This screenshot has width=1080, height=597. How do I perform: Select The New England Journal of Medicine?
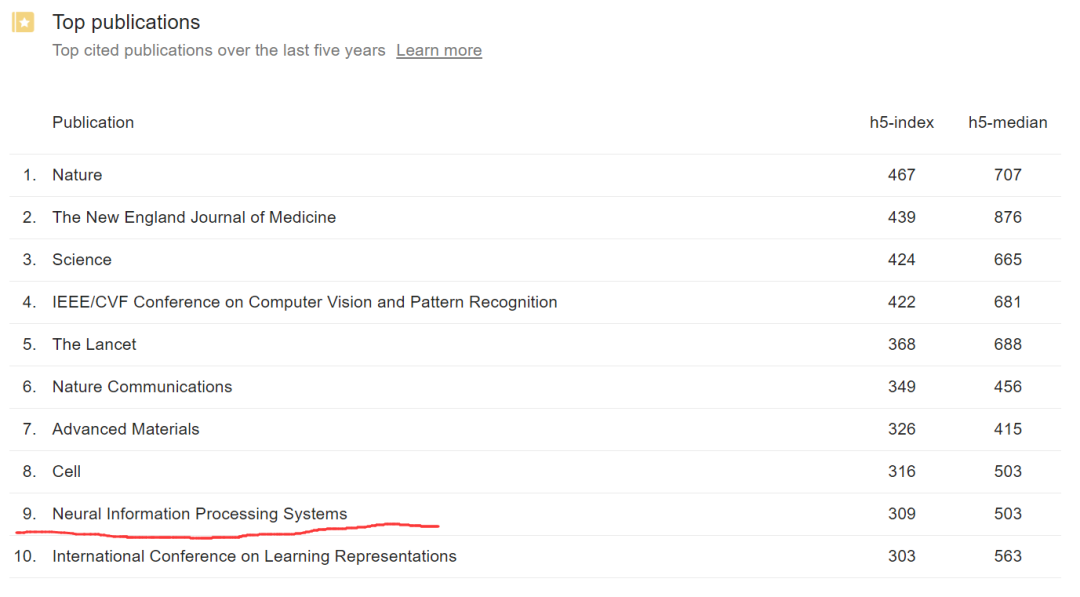click(194, 217)
